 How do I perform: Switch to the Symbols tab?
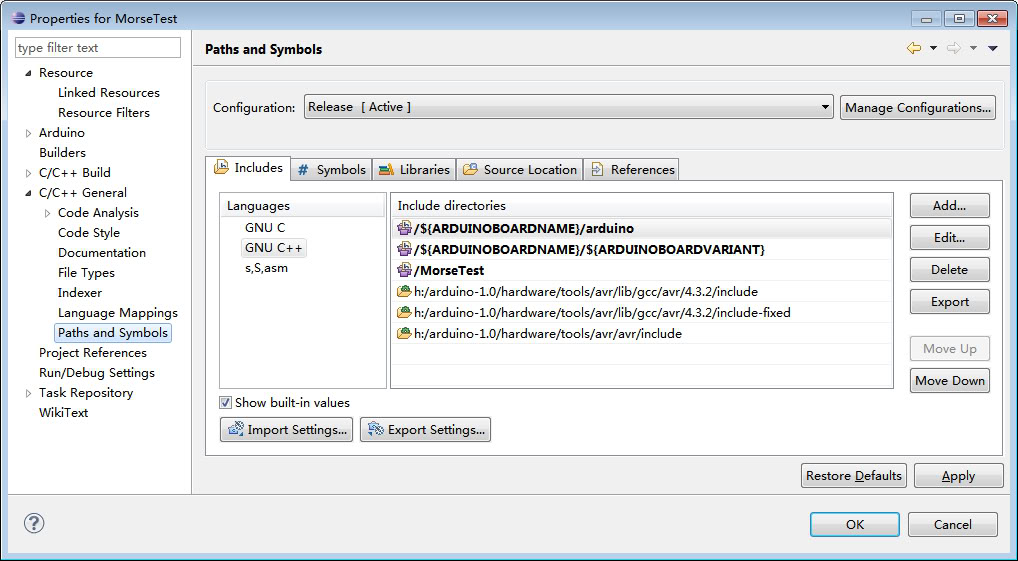[331, 170]
